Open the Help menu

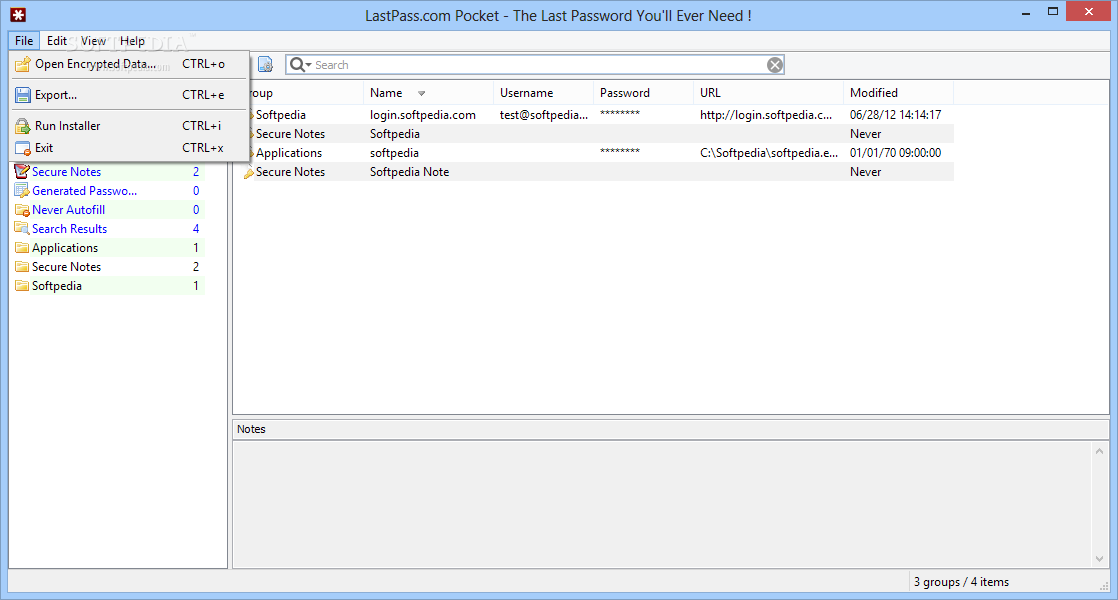[x=132, y=41]
